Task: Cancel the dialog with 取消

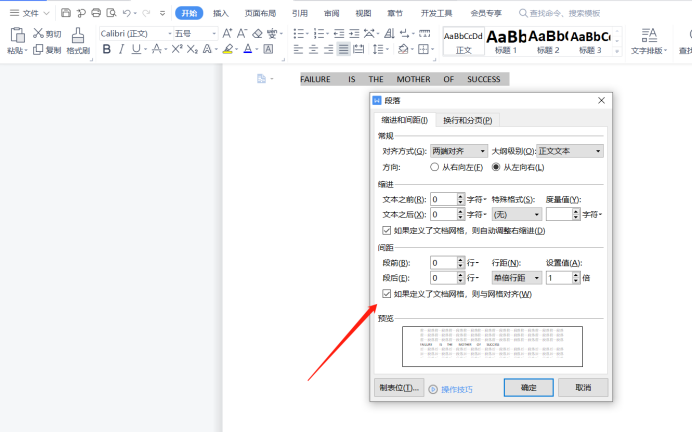Action: (583, 387)
